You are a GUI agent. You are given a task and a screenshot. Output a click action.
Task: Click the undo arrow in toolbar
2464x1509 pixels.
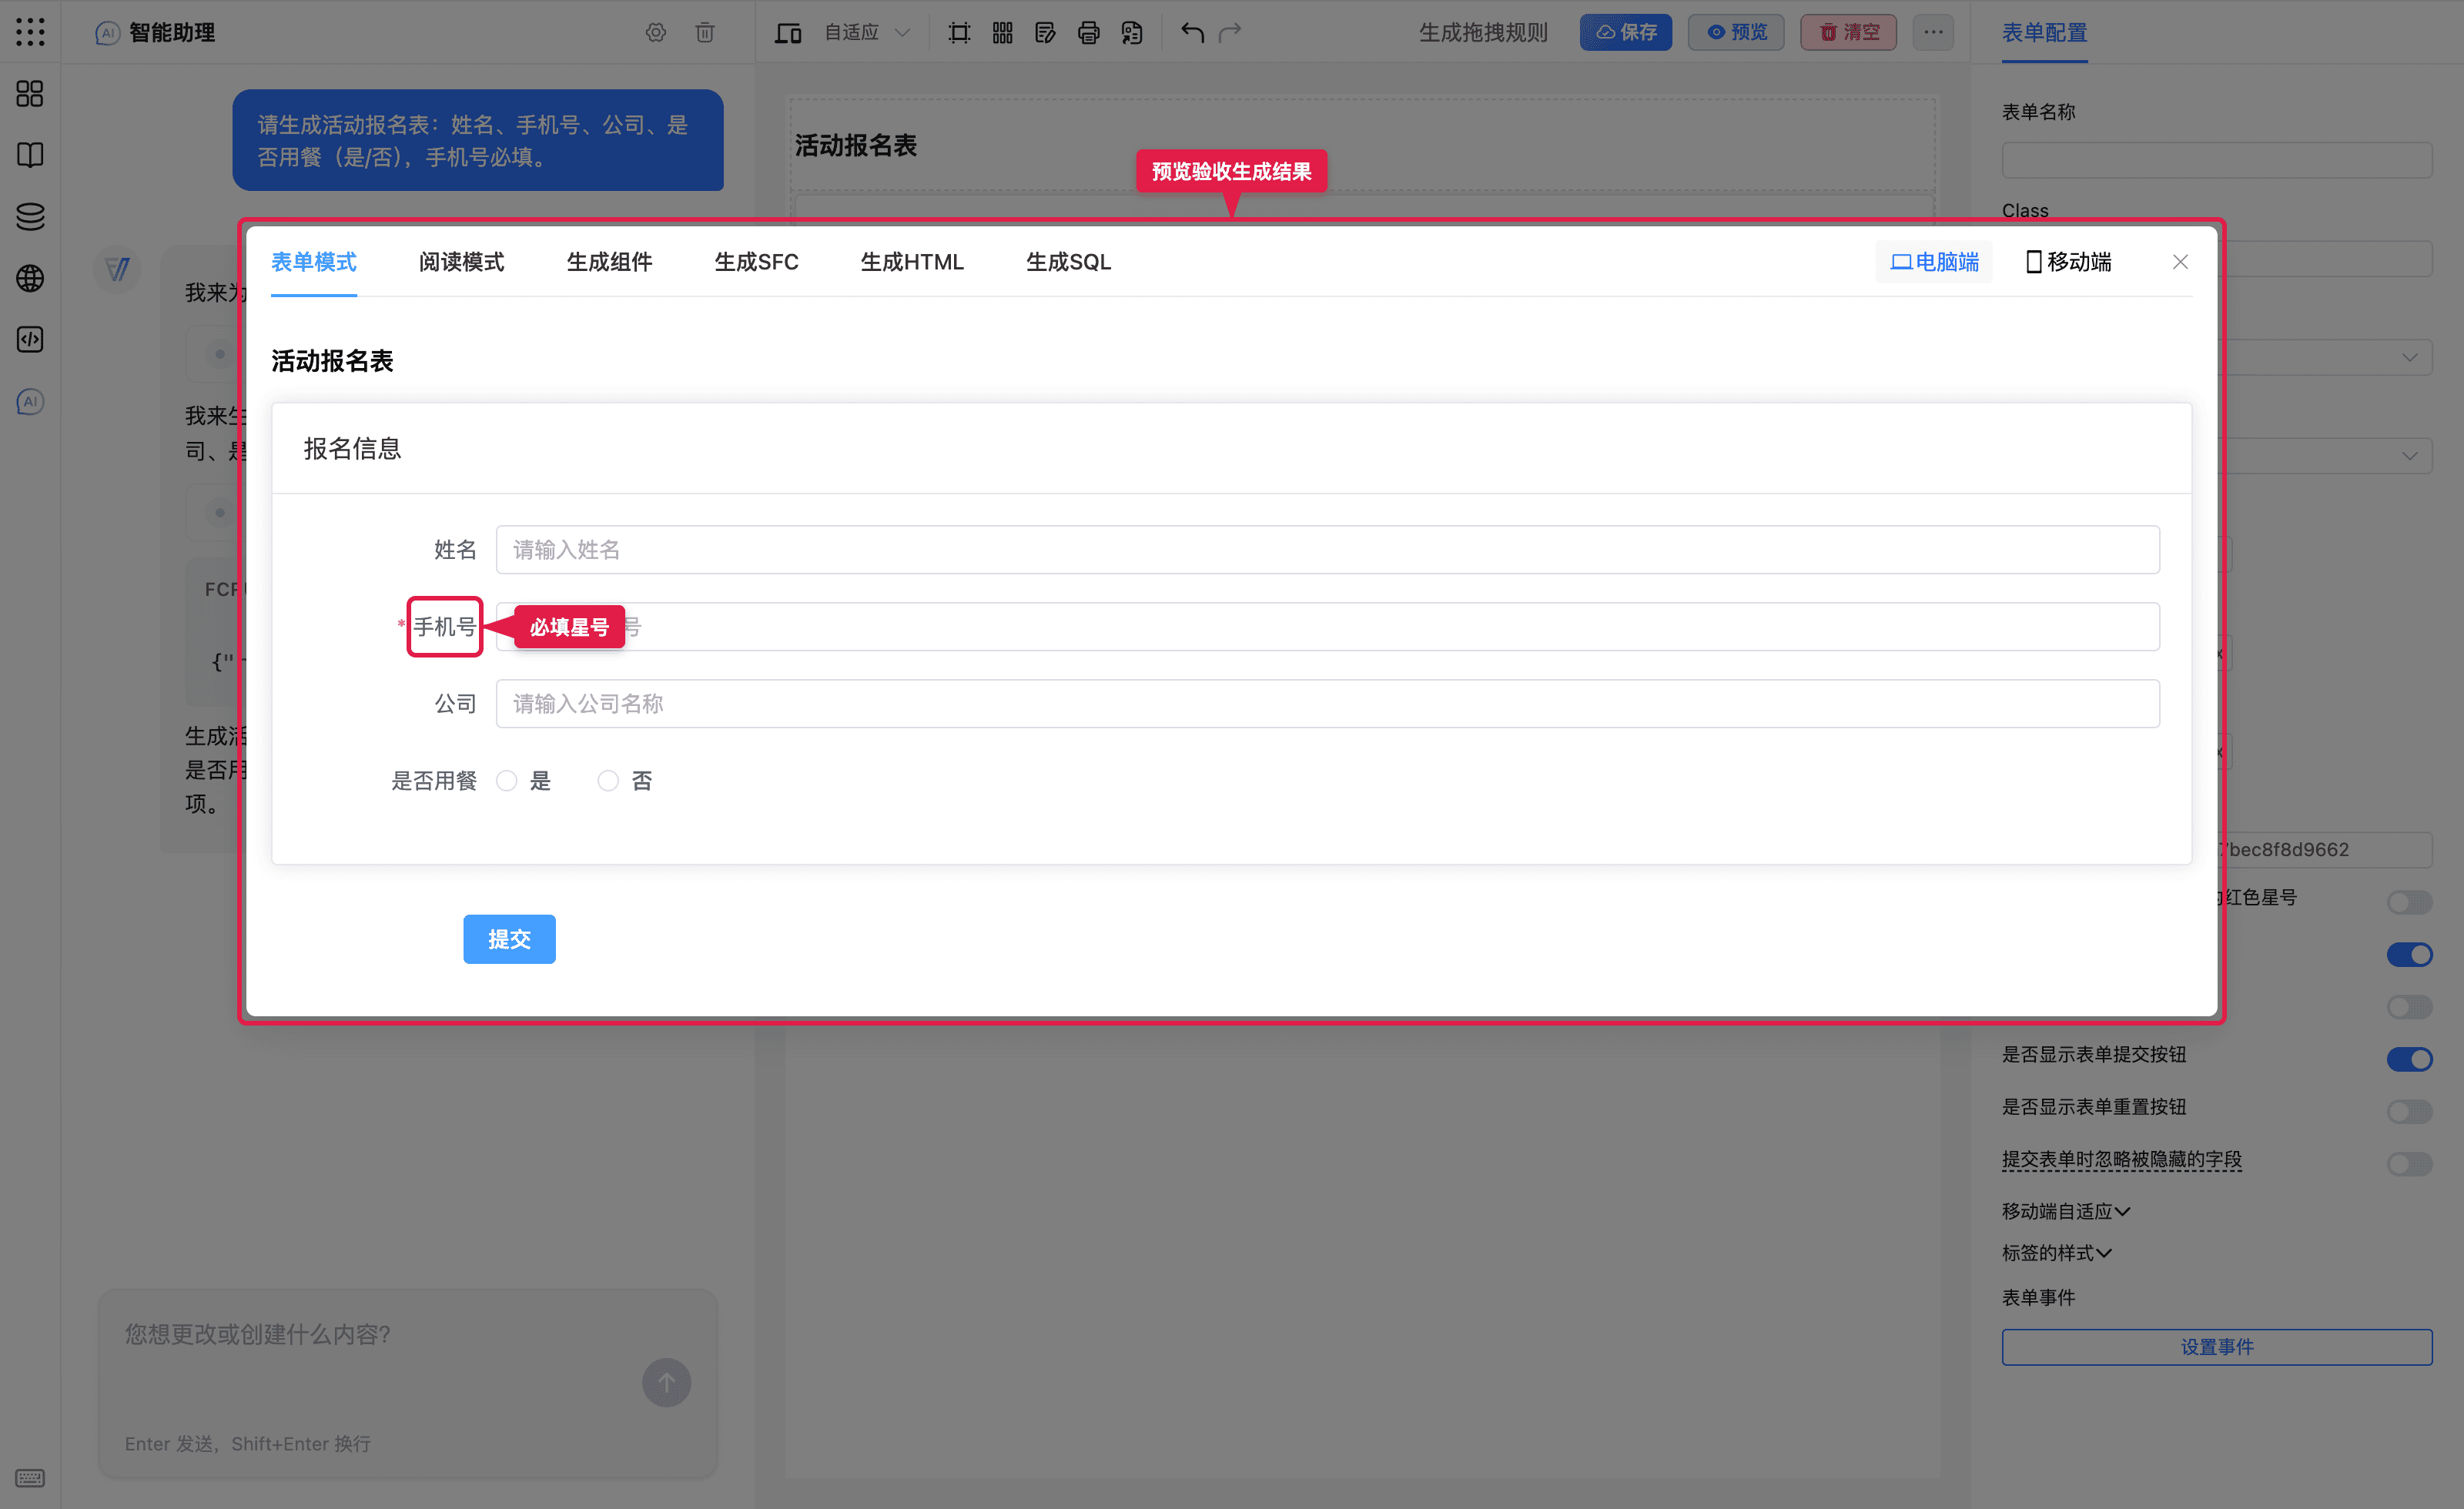point(1192,32)
